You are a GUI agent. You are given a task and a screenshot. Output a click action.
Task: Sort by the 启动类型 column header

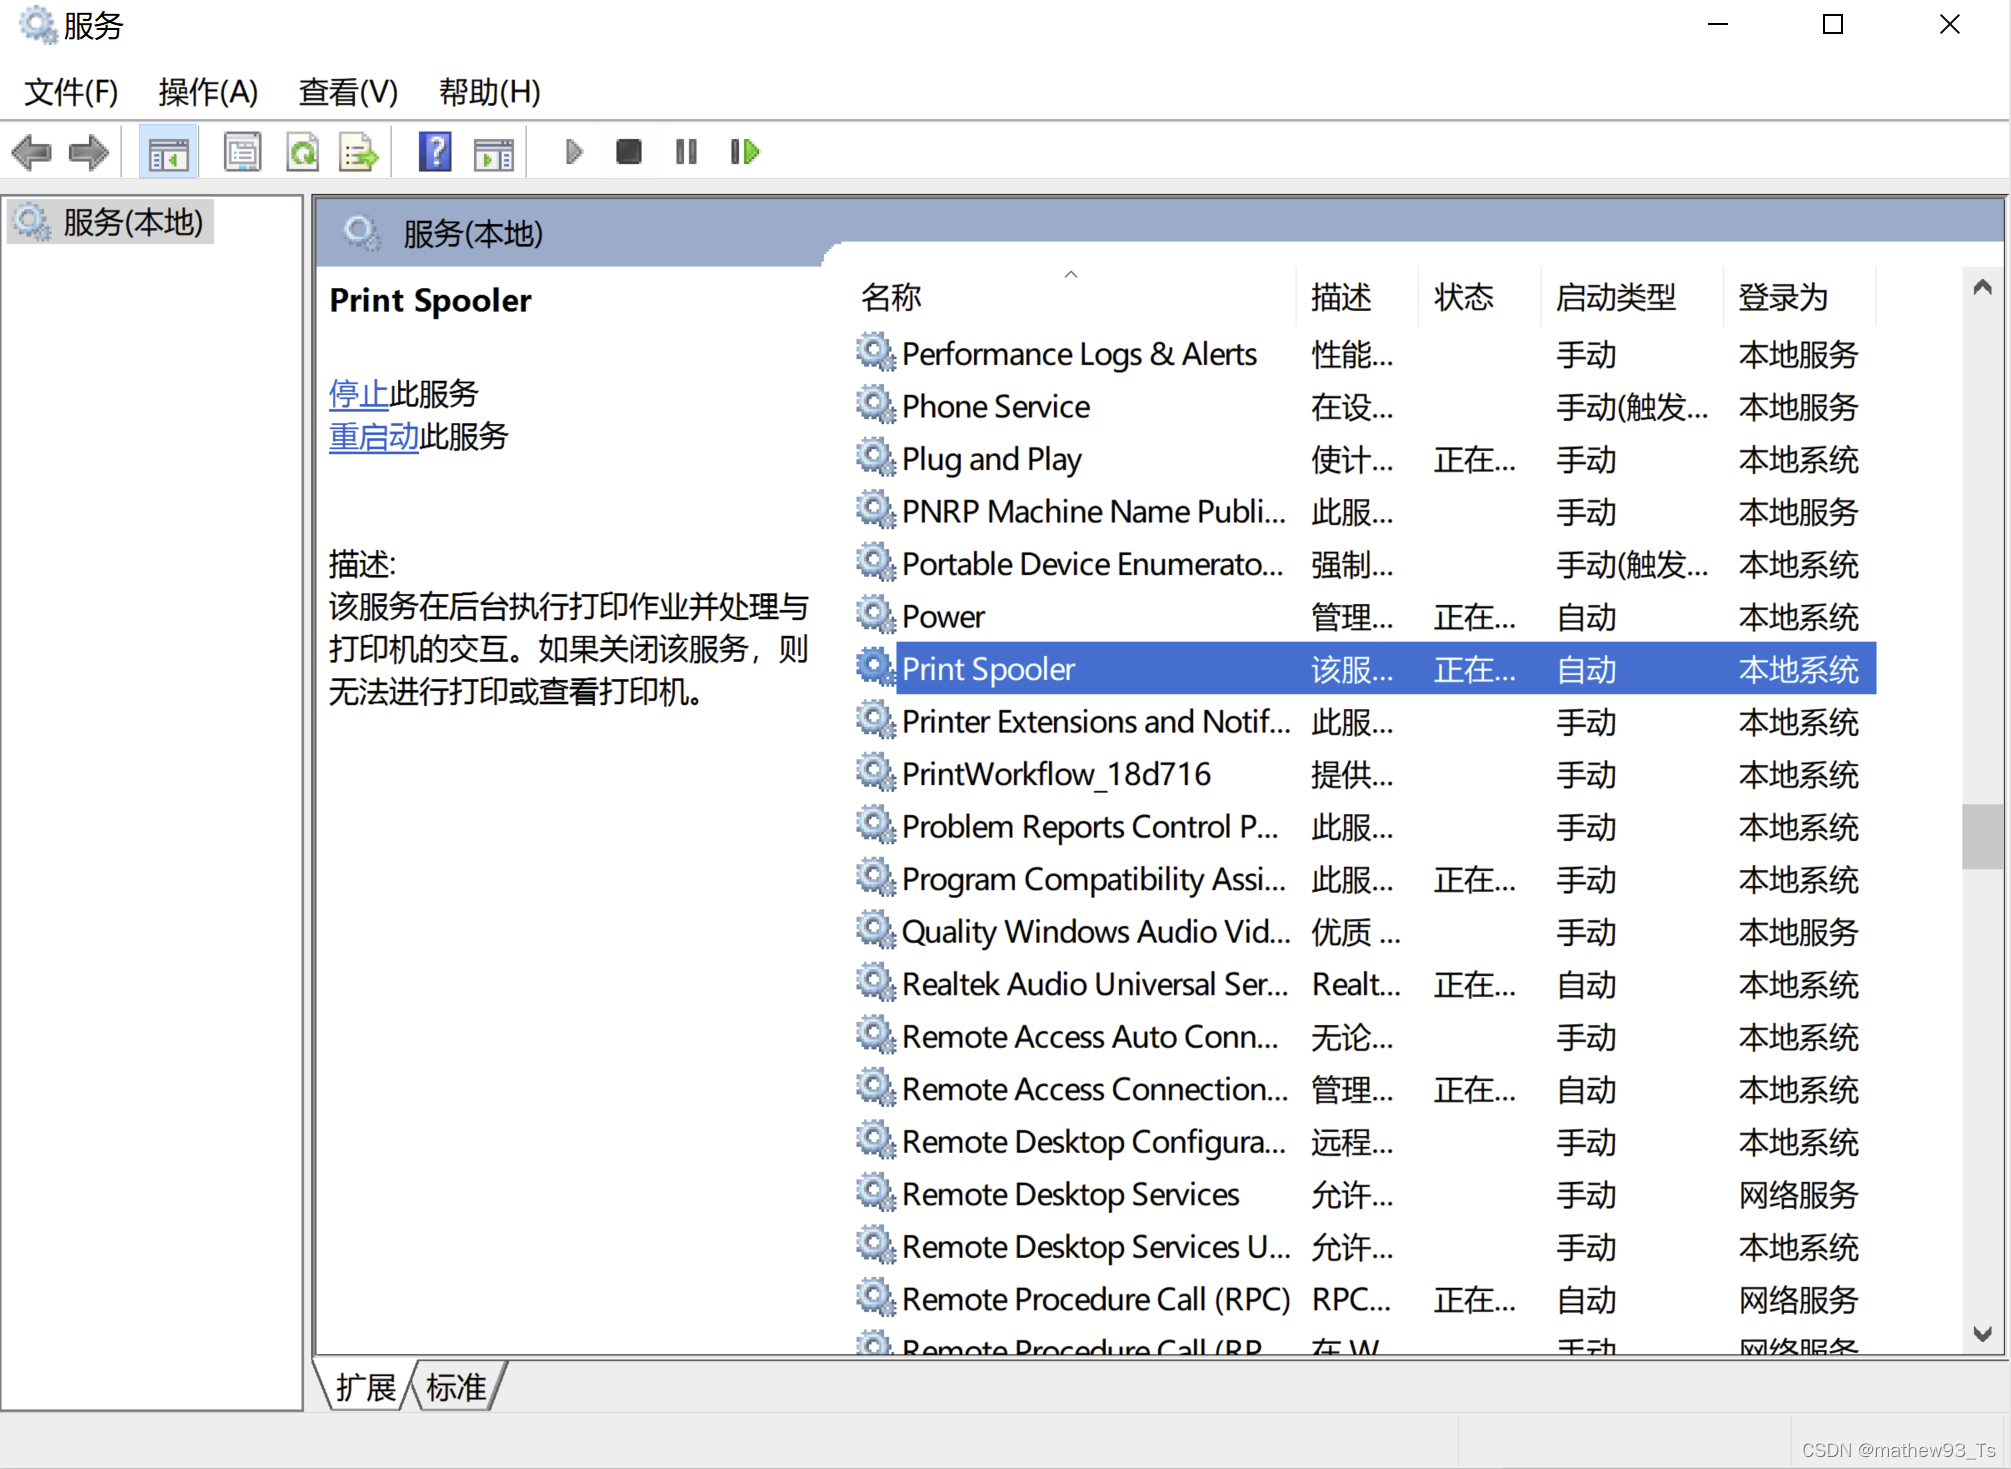tap(1616, 297)
